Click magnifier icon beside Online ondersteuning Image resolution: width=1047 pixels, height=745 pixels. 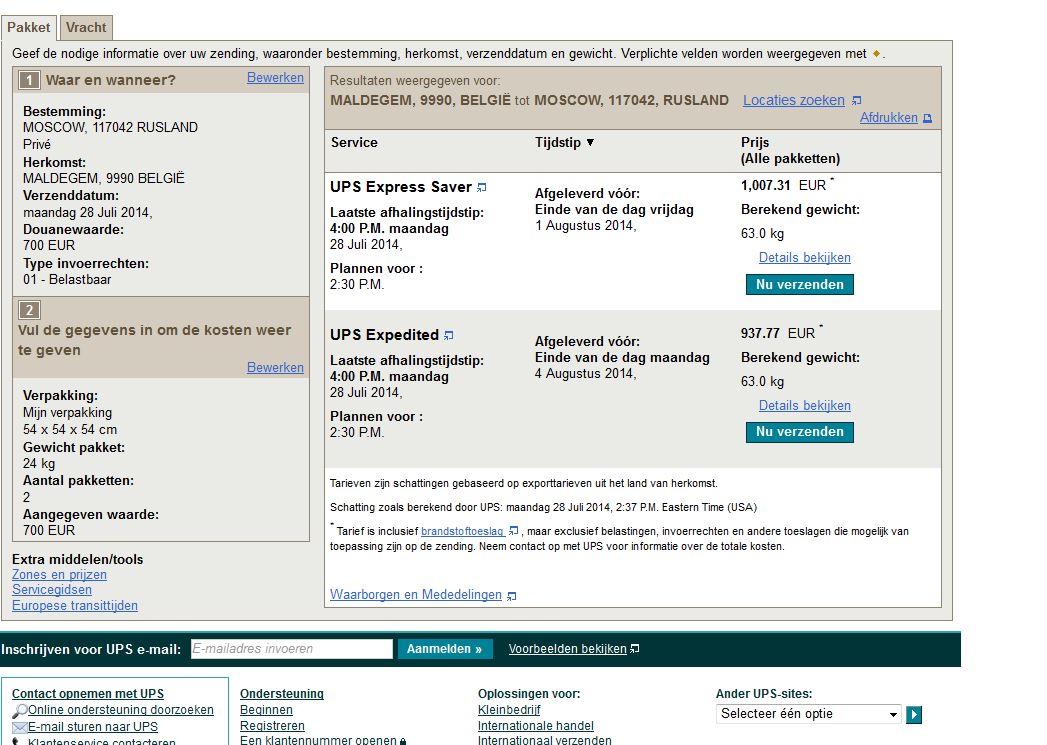(x=19, y=711)
